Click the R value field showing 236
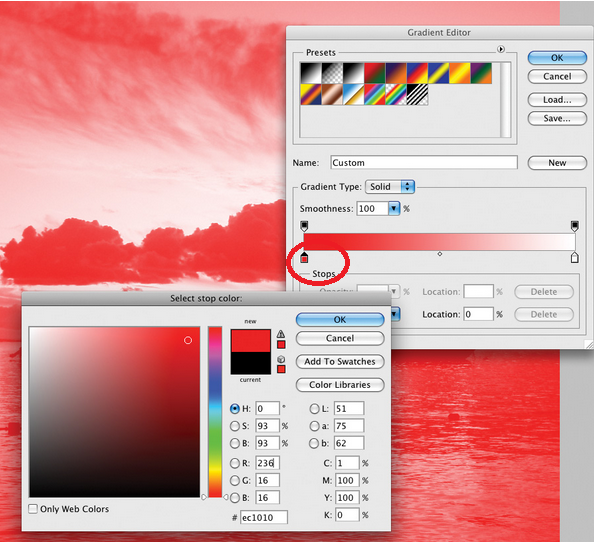Image resolution: width=594 pixels, height=543 pixels. (x=267, y=463)
